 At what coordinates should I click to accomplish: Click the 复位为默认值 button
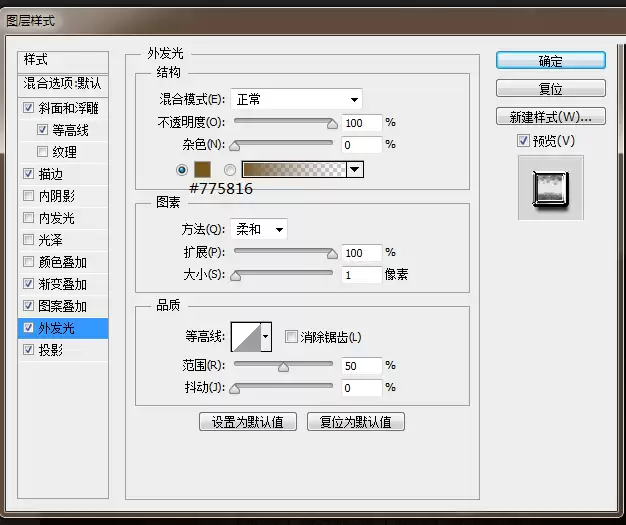(x=356, y=422)
